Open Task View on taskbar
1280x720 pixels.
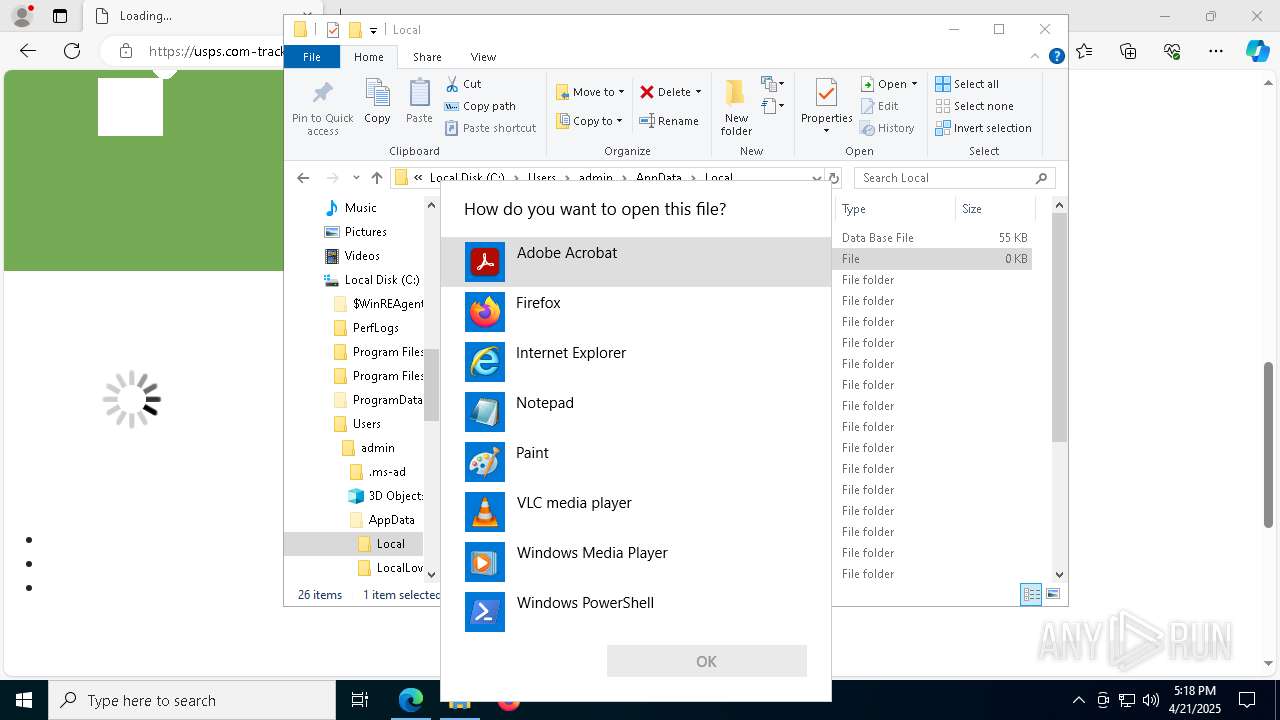(360, 700)
